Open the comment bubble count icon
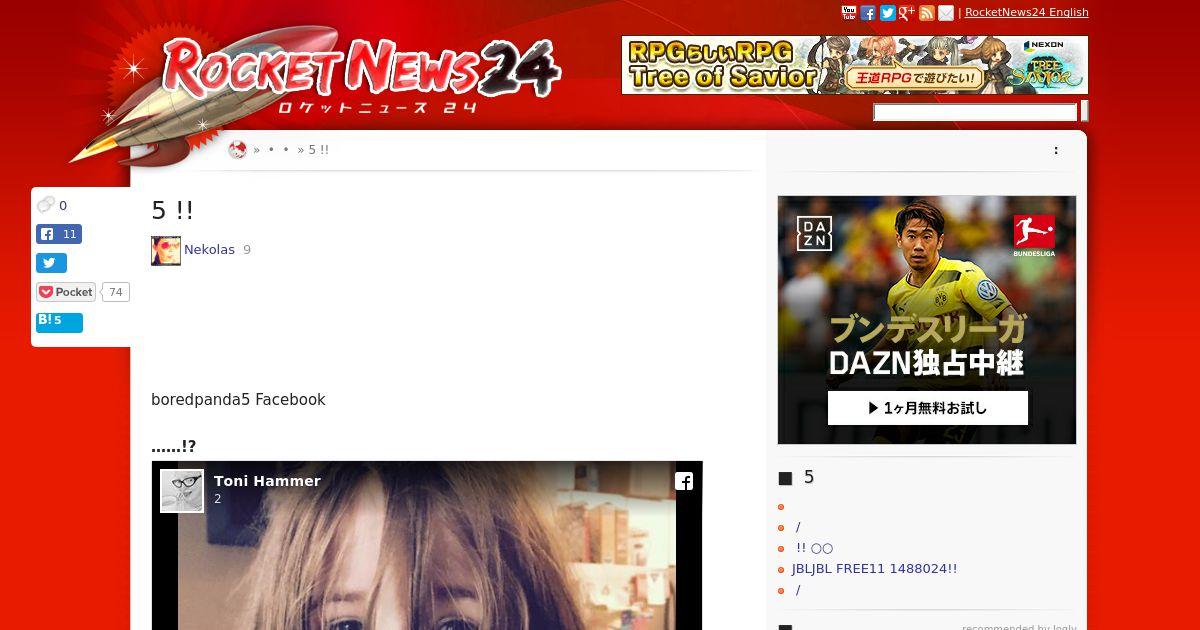1200x630 pixels. point(46,205)
